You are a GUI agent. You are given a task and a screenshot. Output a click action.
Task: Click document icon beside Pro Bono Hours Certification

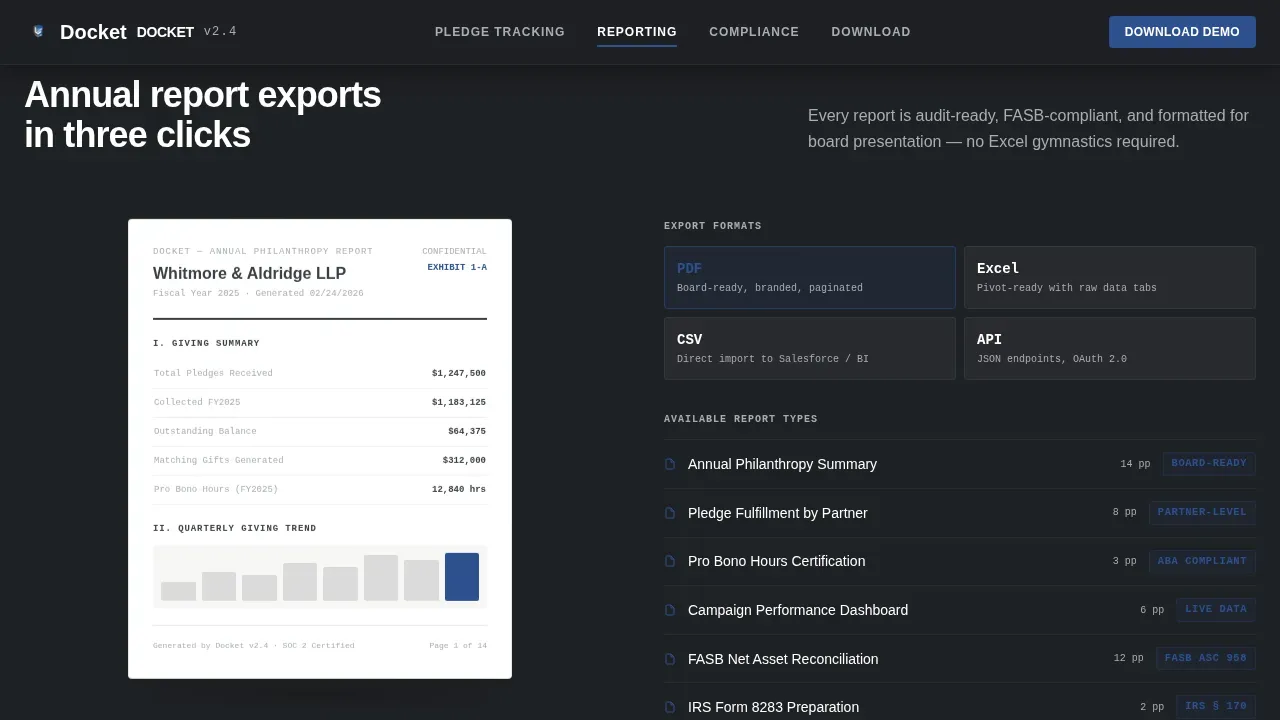click(x=670, y=561)
